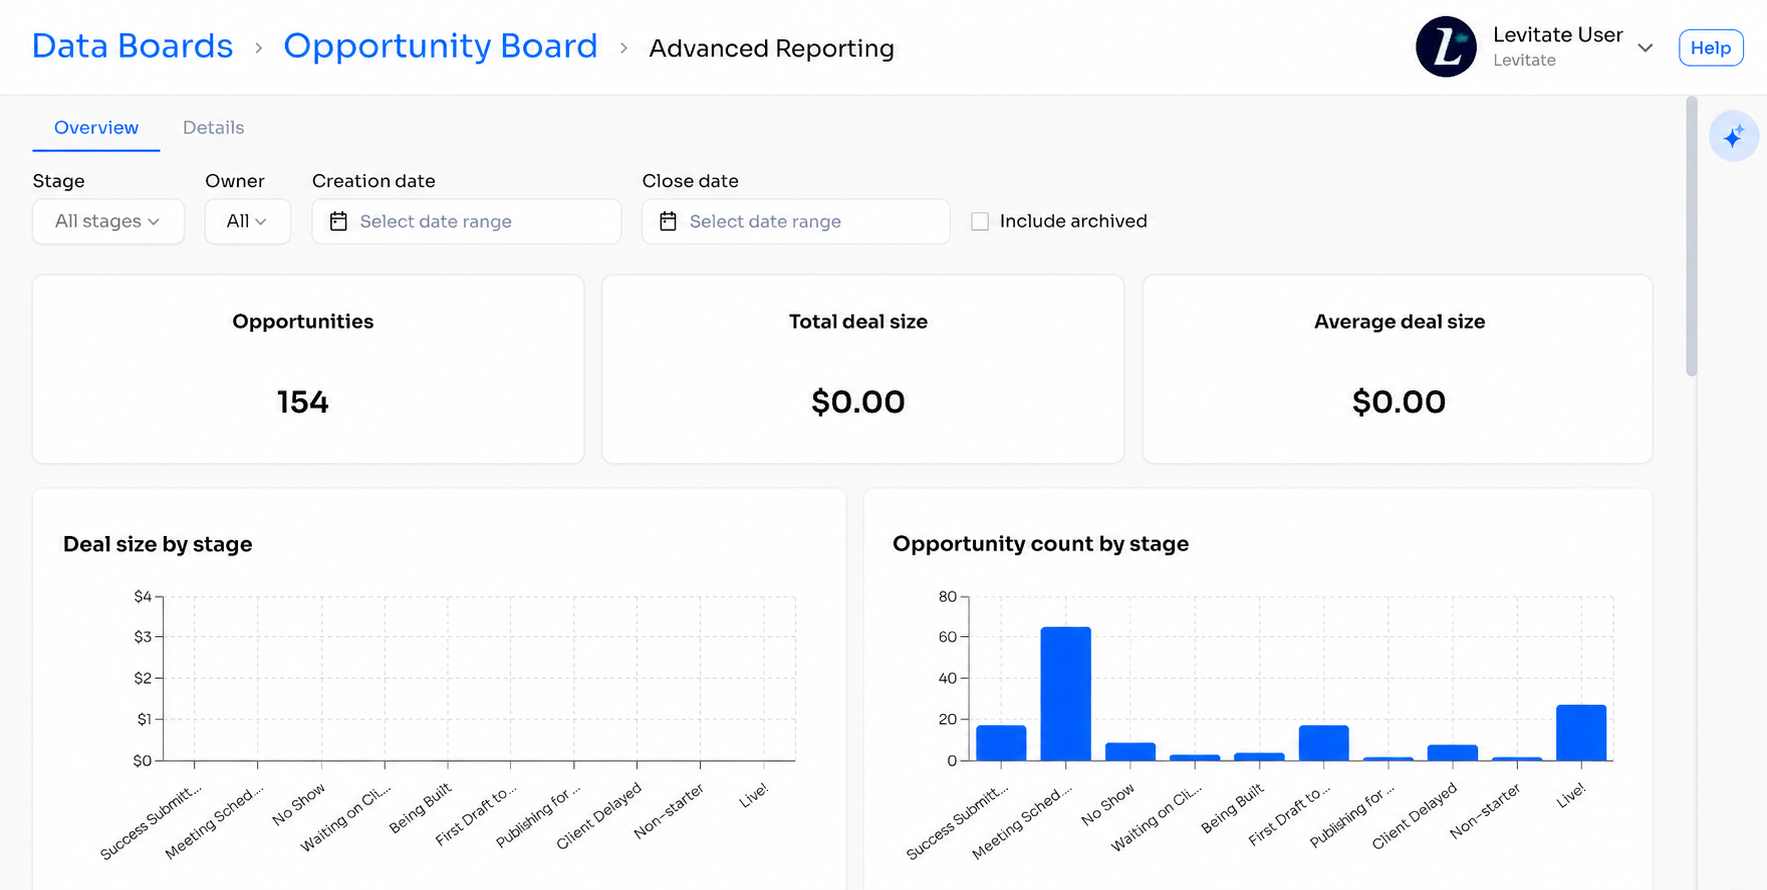Image resolution: width=1767 pixels, height=890 pixels.
Task: Click the calendar icon in Close date field
Action: (x=668, y=221)
